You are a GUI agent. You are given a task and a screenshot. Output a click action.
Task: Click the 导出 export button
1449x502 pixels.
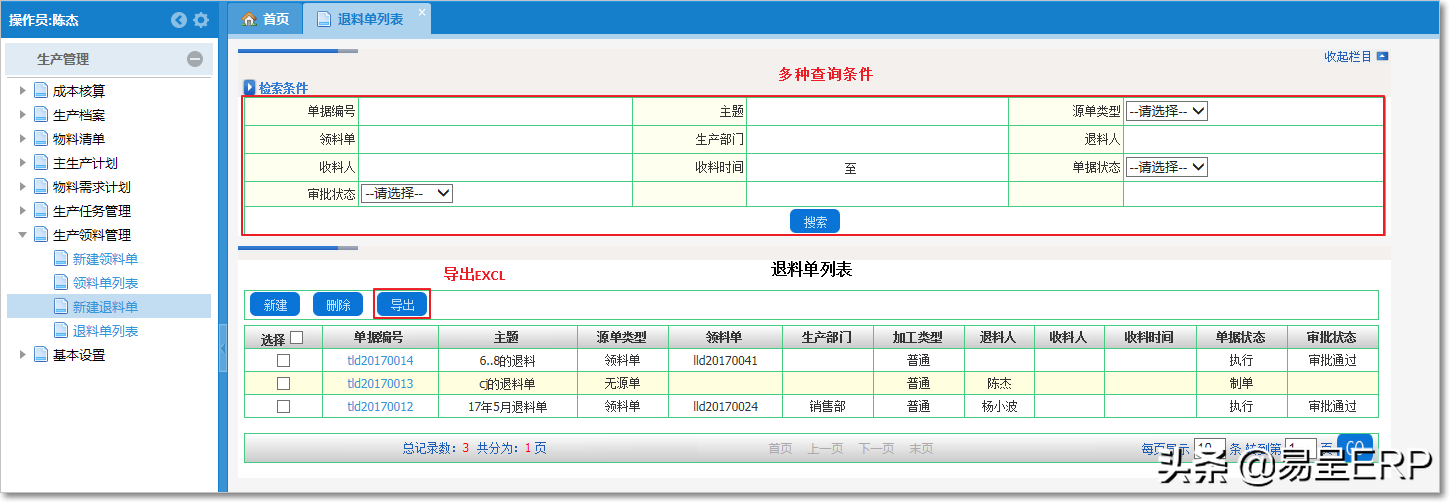point(402,305)
